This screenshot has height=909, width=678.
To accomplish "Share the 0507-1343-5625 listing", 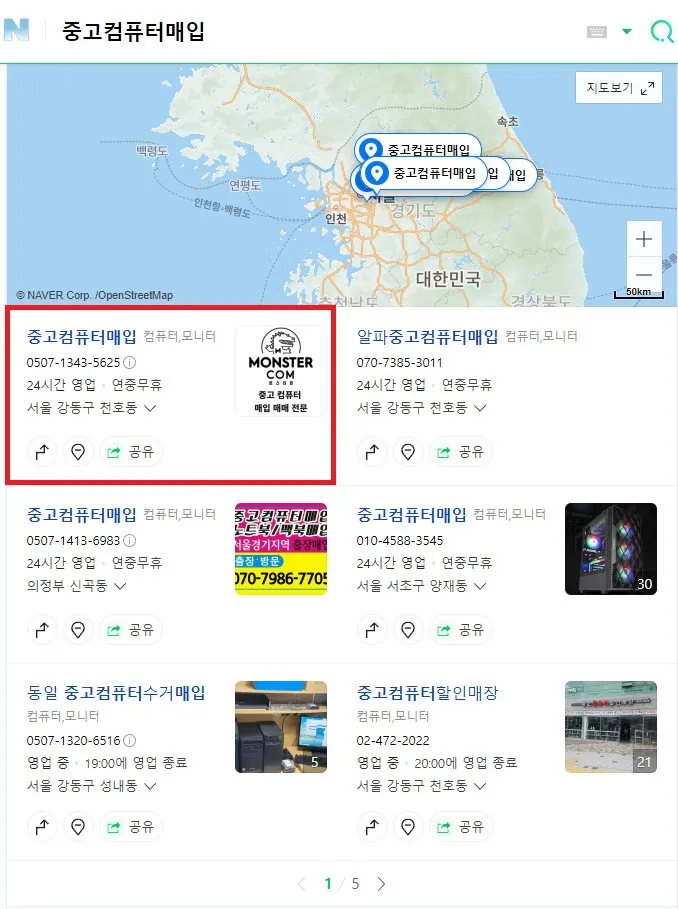I will [131, 451].
